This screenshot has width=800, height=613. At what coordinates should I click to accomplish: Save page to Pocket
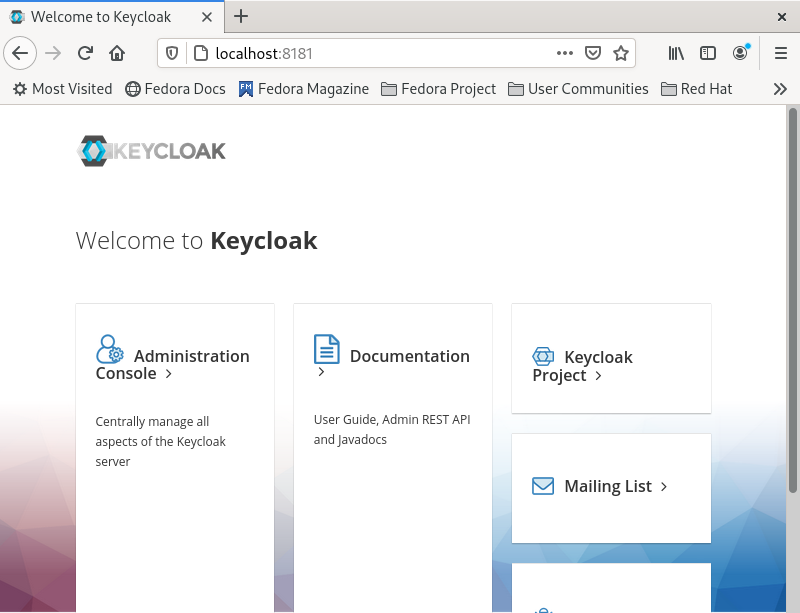coord(593,53)
